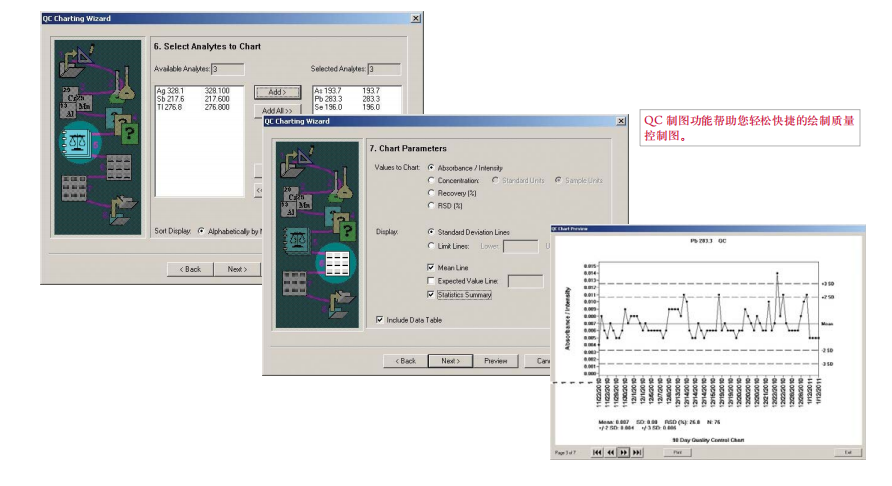Select RSD (%) as values to chart
This screenshot has height=486, width=892.
point(431,205)
